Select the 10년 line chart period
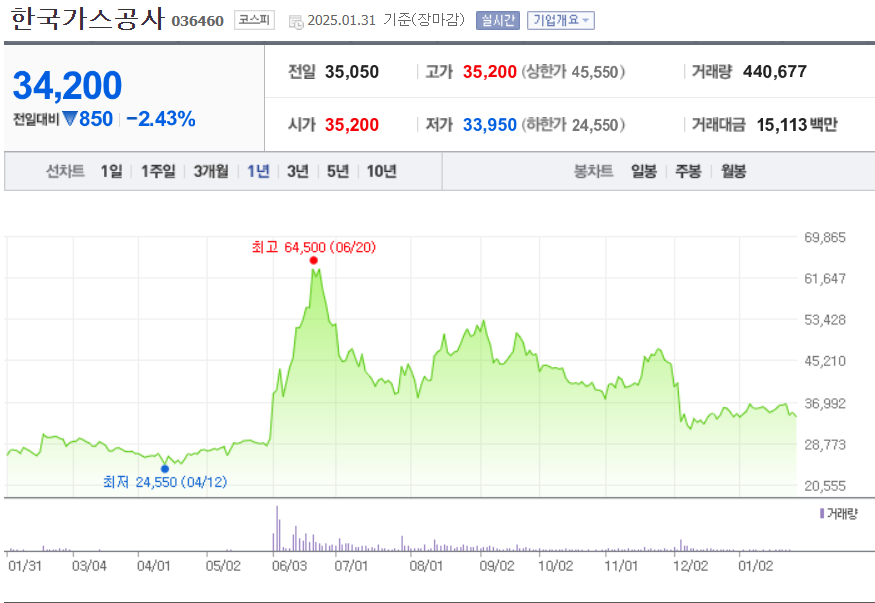 (x=381, y=171)
